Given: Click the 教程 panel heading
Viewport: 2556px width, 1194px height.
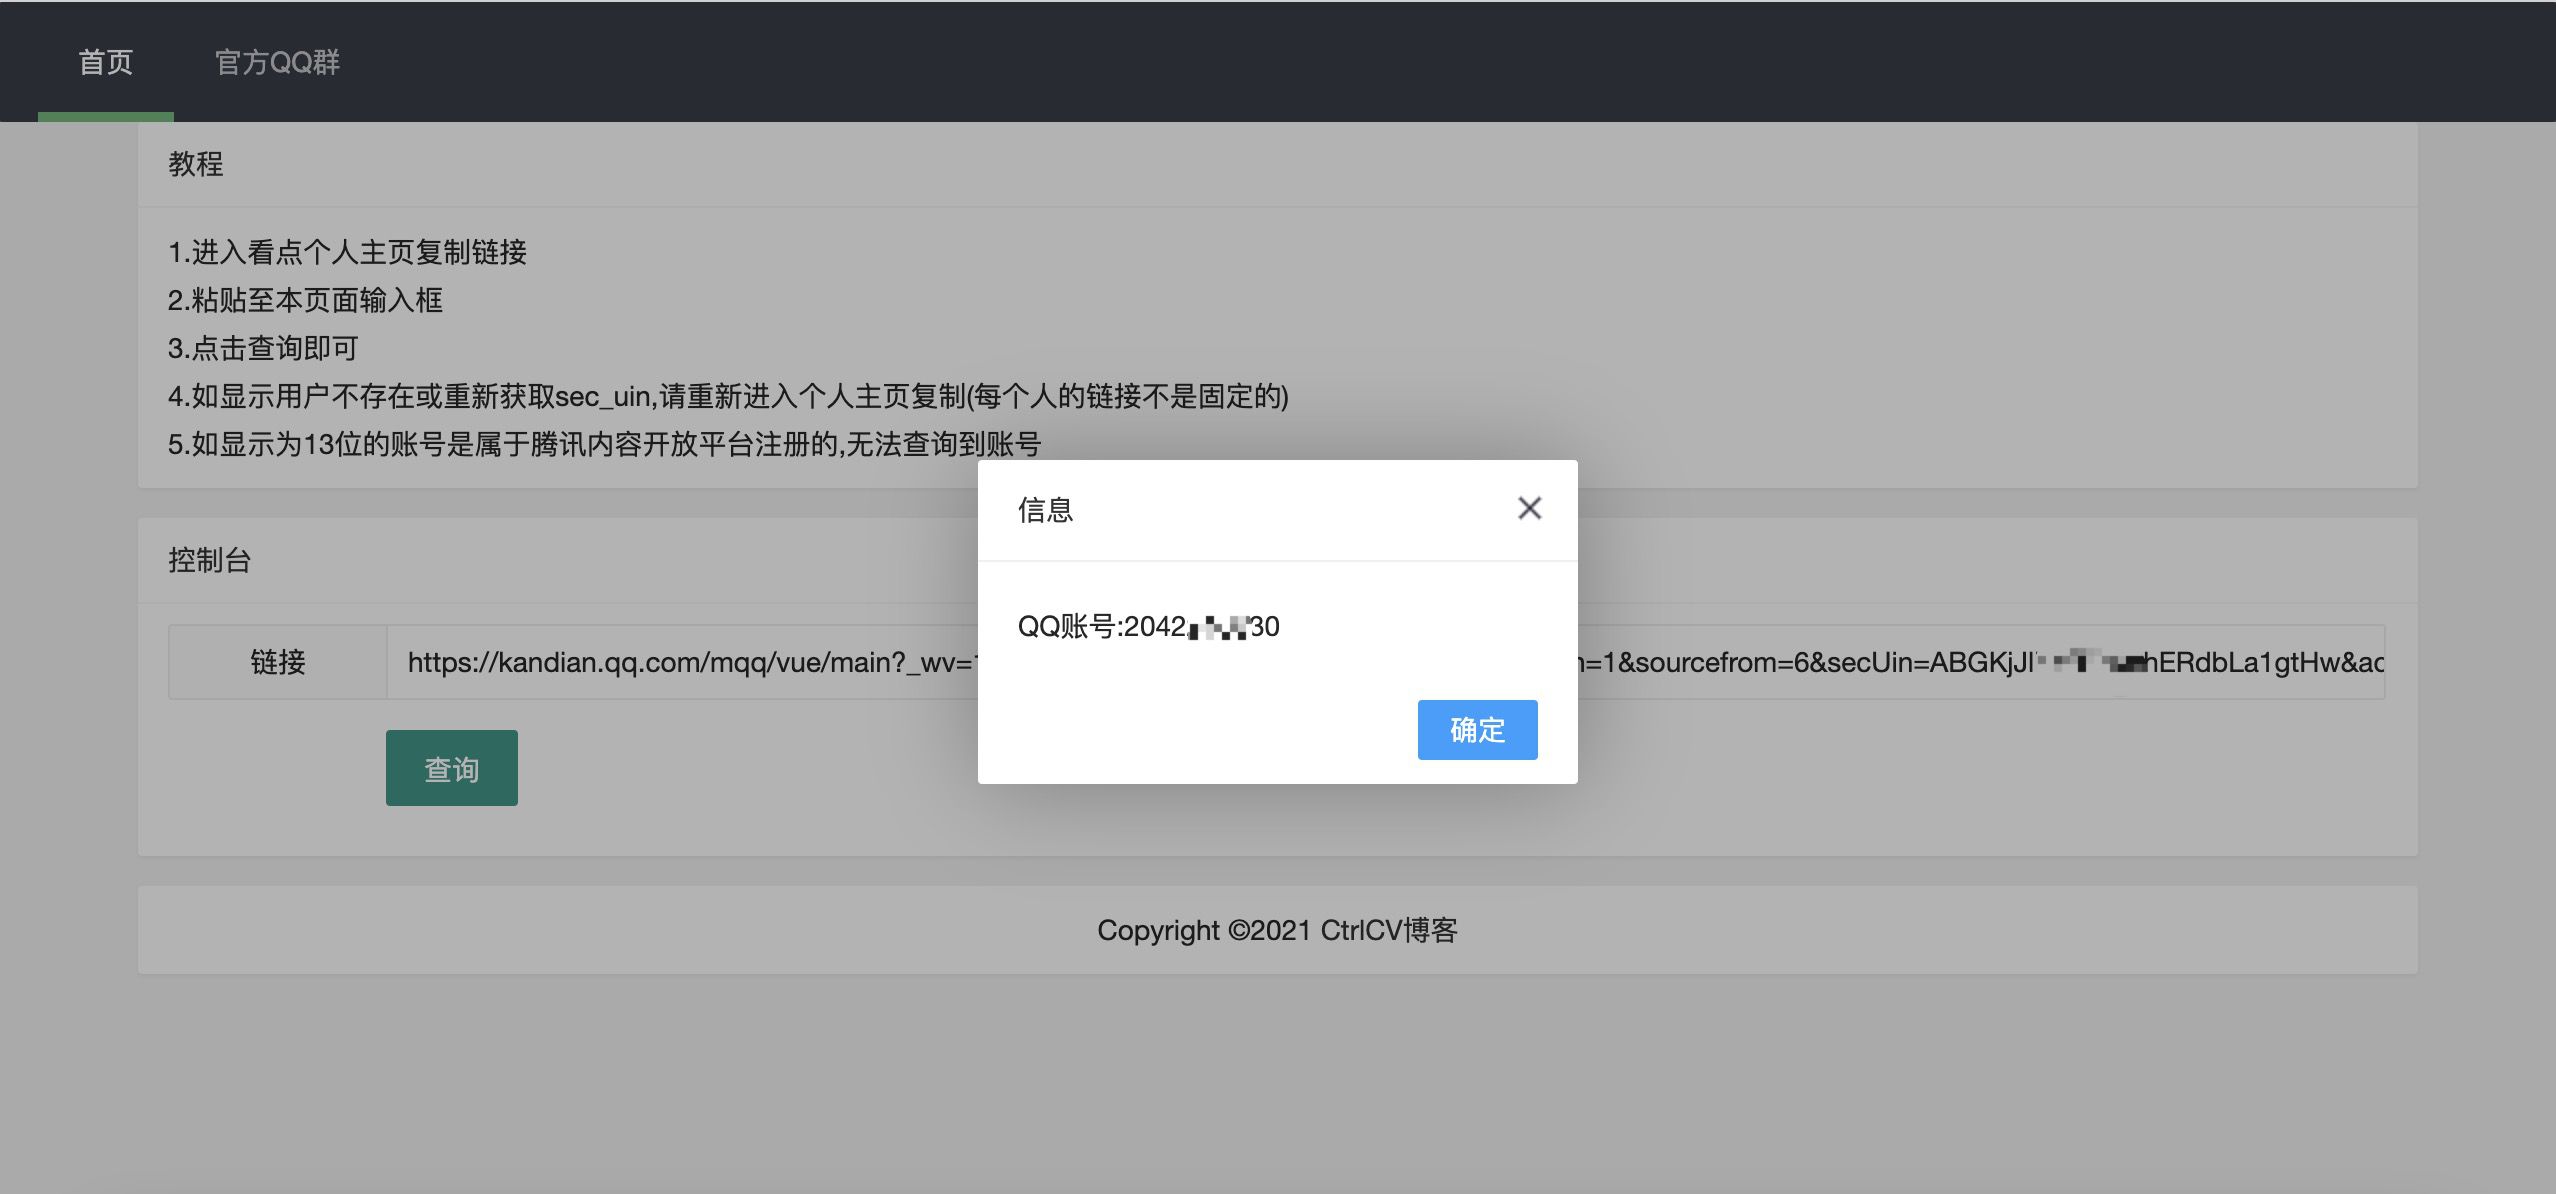Looking at the screenshot, I should pos(195,164).
